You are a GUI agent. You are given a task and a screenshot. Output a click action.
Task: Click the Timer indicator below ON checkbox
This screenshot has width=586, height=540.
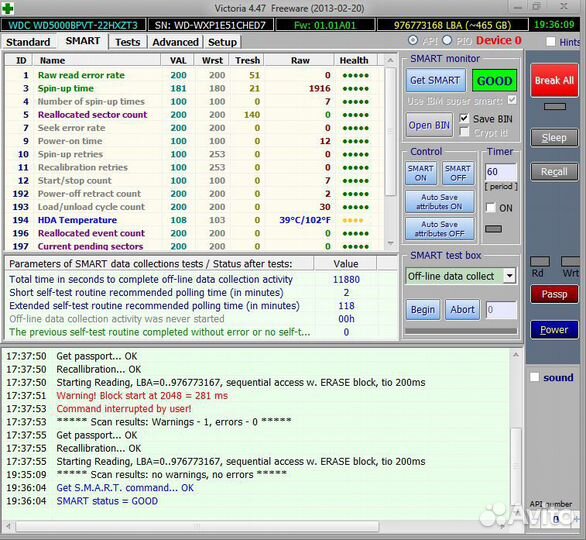click(493, 229)
